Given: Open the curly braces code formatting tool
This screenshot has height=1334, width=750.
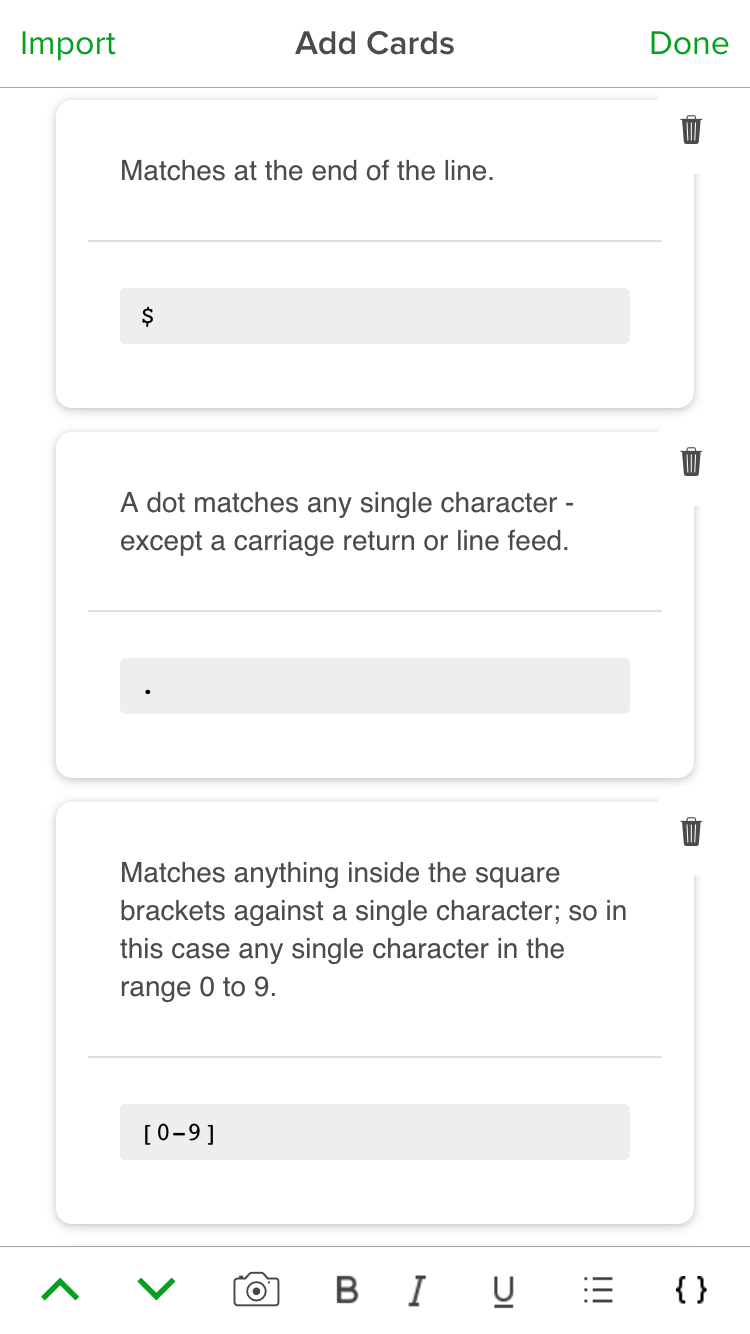Looking at the screenshot, I should [x=689, y=1289].
